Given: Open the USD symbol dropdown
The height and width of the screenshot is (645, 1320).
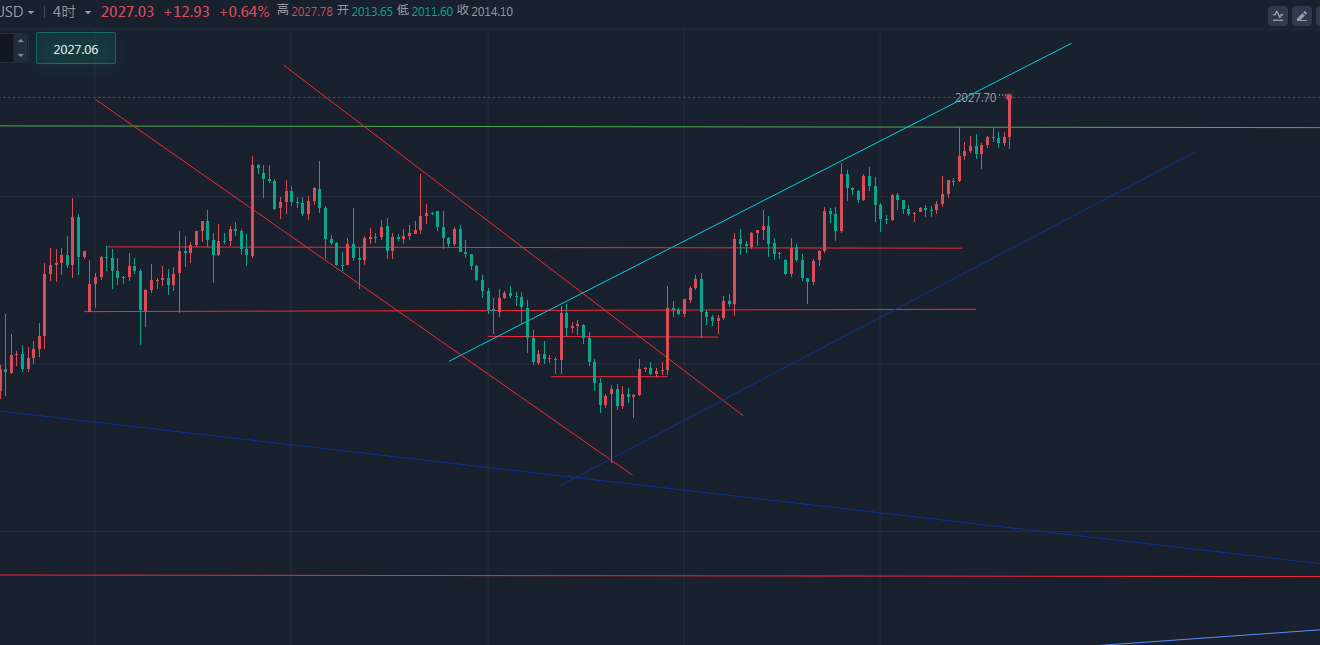Looking at the screenshot, I should point(18,12).
